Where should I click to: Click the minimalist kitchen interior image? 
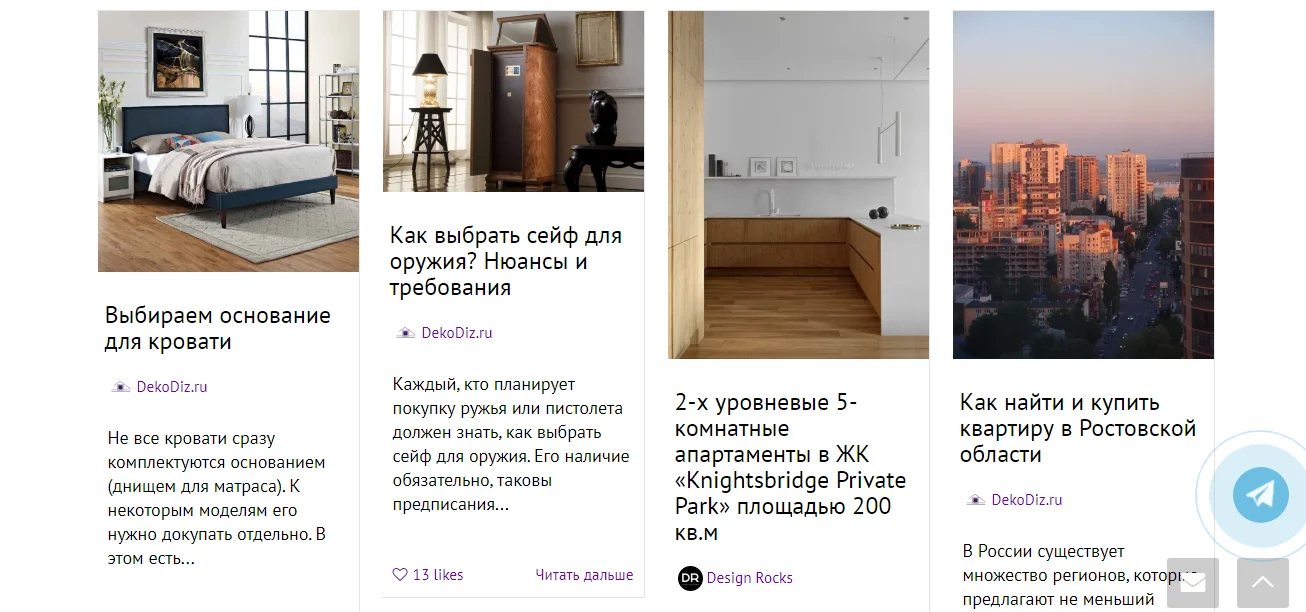coord(798,185)
